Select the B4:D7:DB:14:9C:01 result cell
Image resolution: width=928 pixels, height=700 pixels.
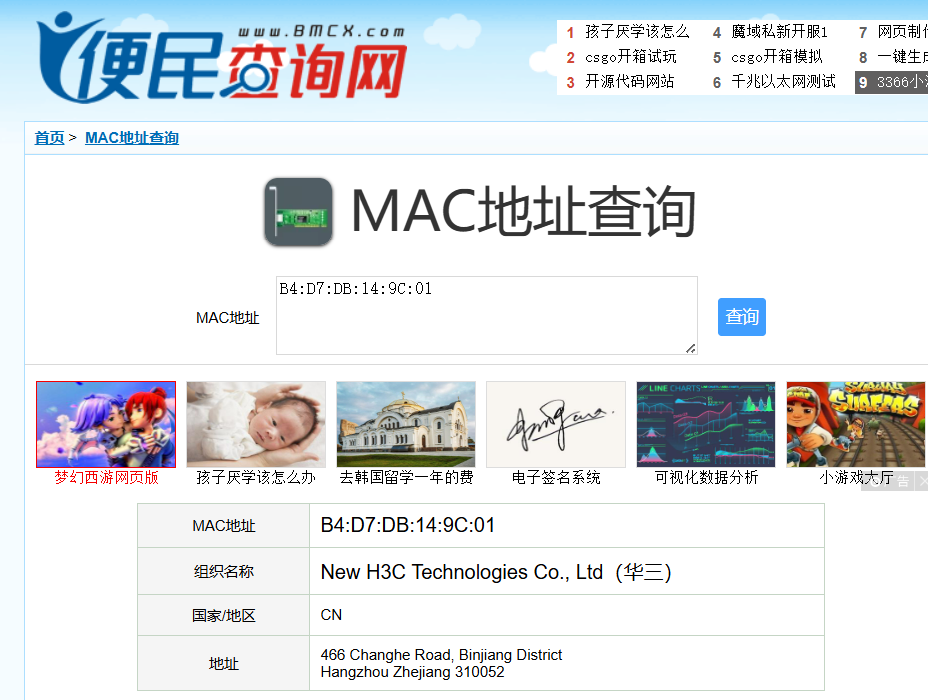click(x=566, y=525)
